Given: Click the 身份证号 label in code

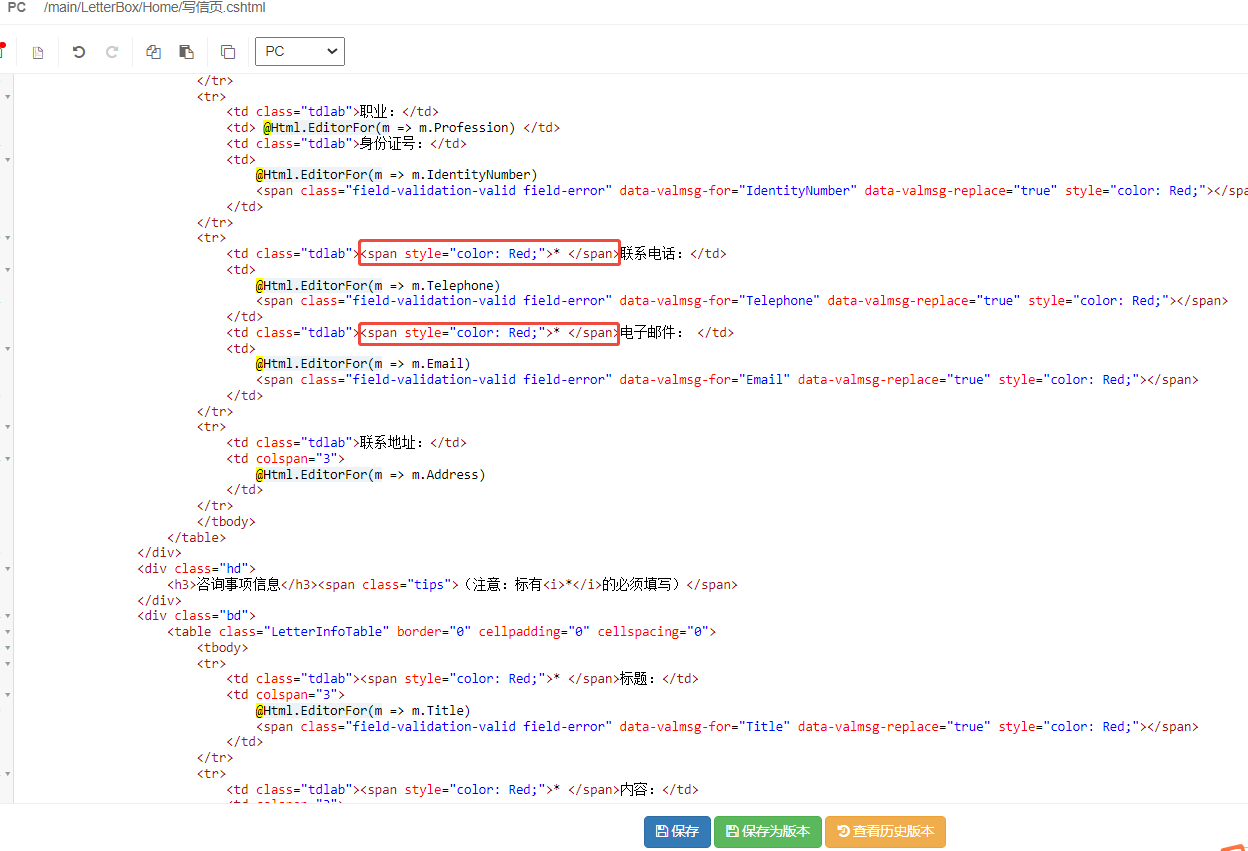Looking at the screenshot, I should pos(386,144).
